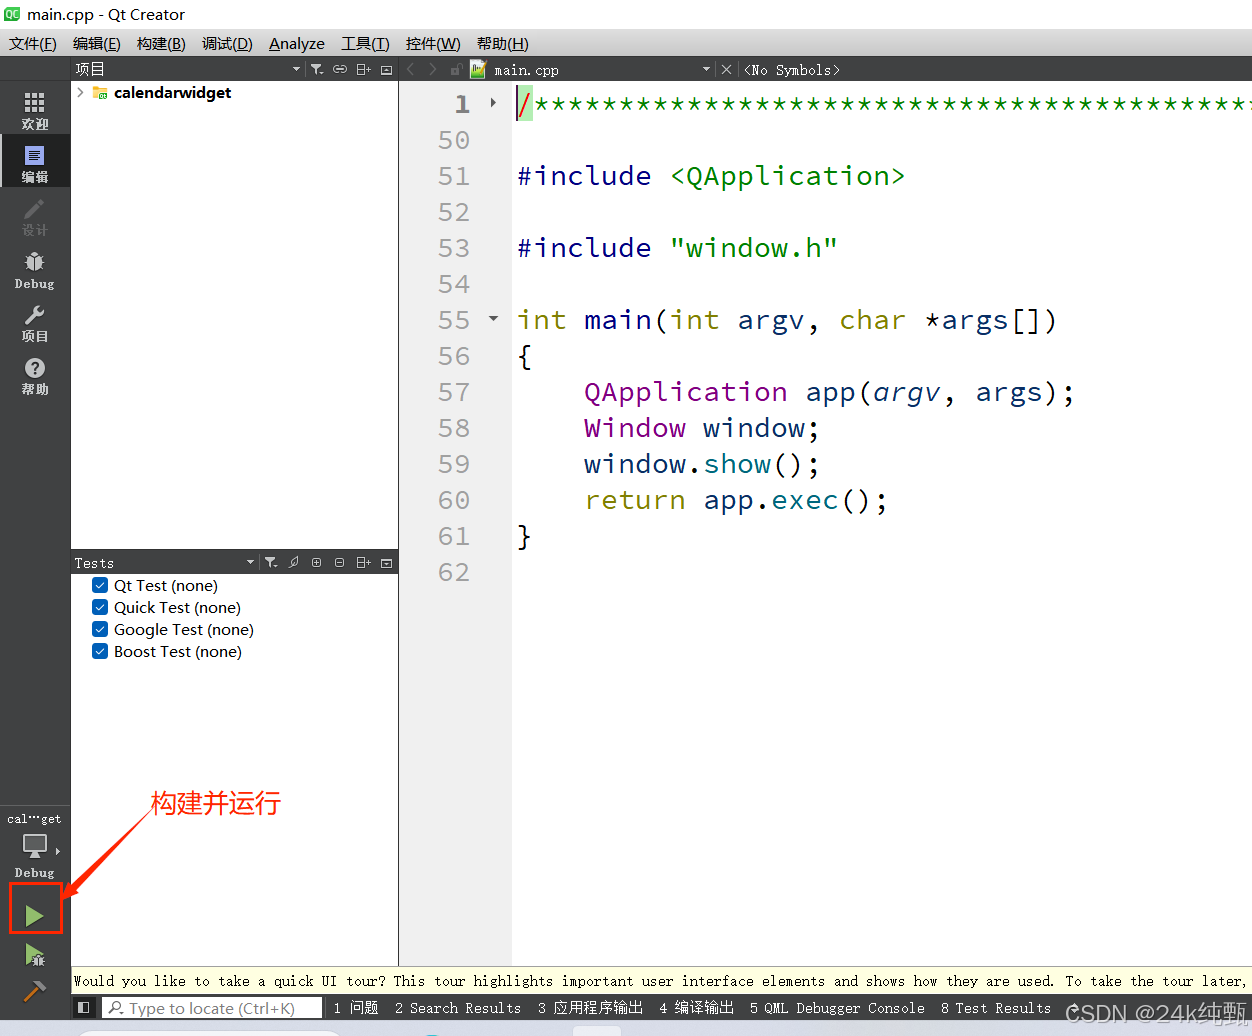Click line number 57 in the editor gutter
Screen dimensions: 1252x1036
(454, 392)
